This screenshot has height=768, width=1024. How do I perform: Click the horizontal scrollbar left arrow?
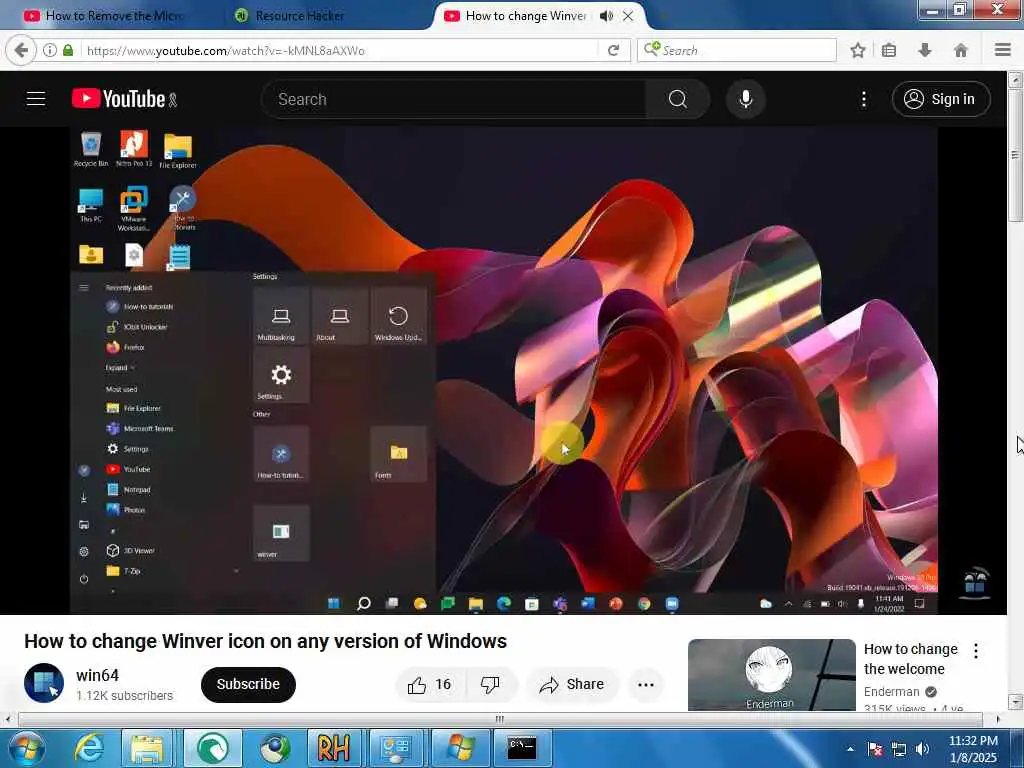point(8,719)
